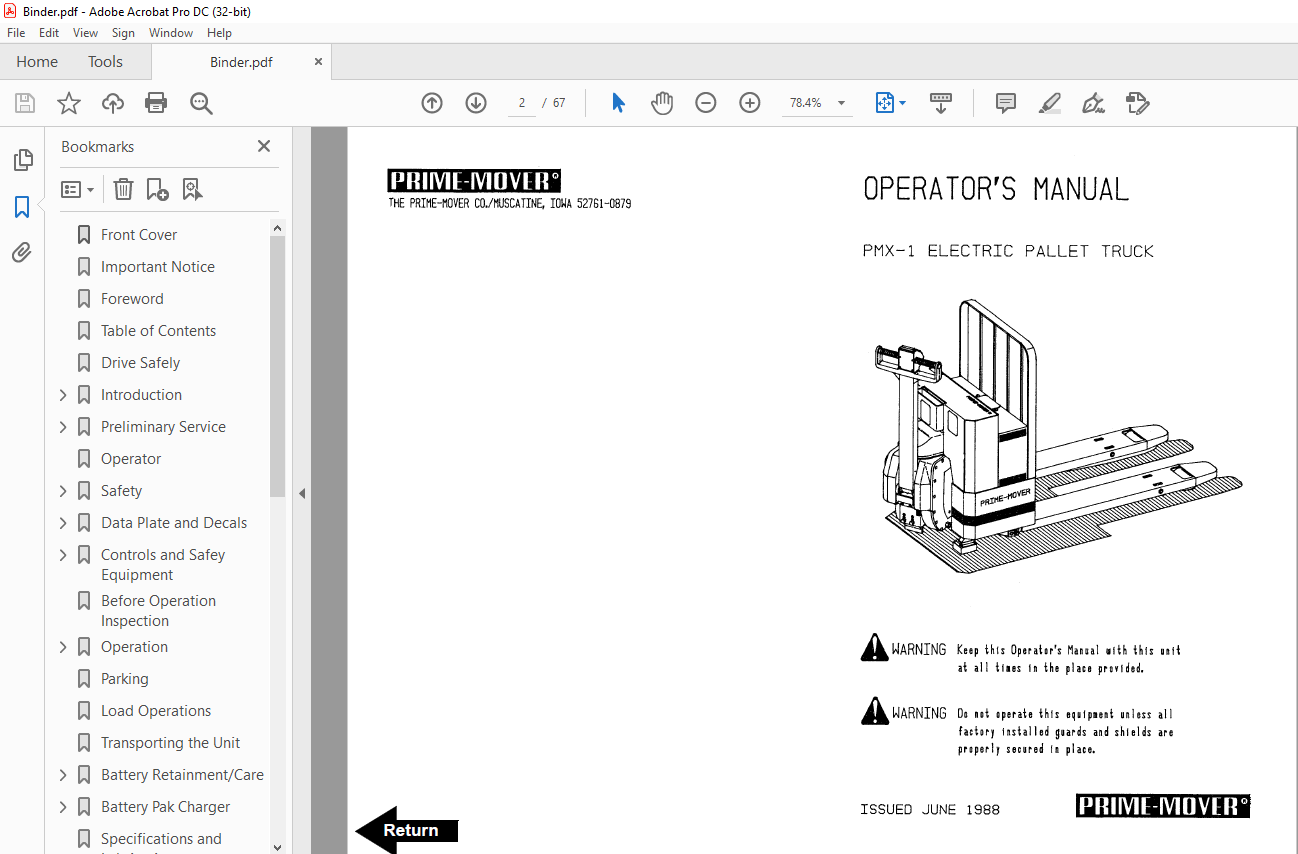Image resolution: width=1298 pixels, height=854 pixels.
Task: Jump to the Important Notice bookmark
Action: 158,267
